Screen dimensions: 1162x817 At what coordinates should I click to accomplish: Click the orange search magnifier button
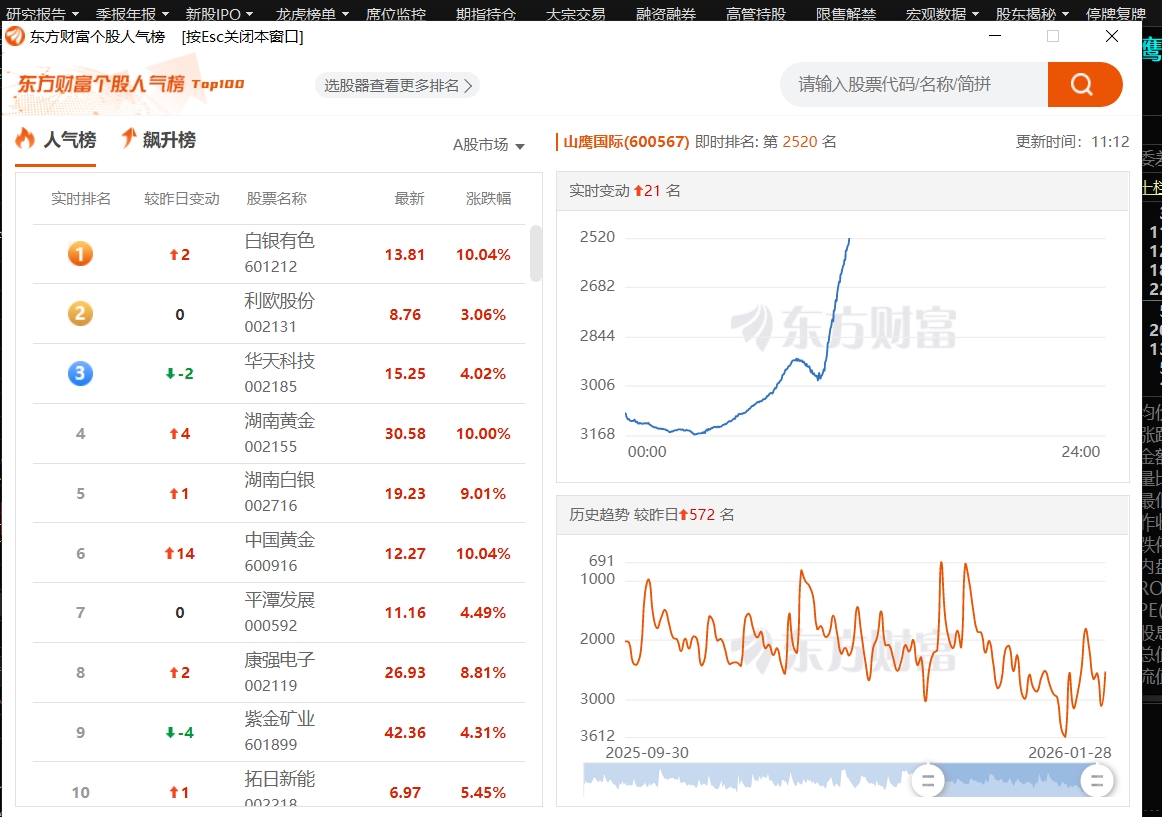[1084, 84]
